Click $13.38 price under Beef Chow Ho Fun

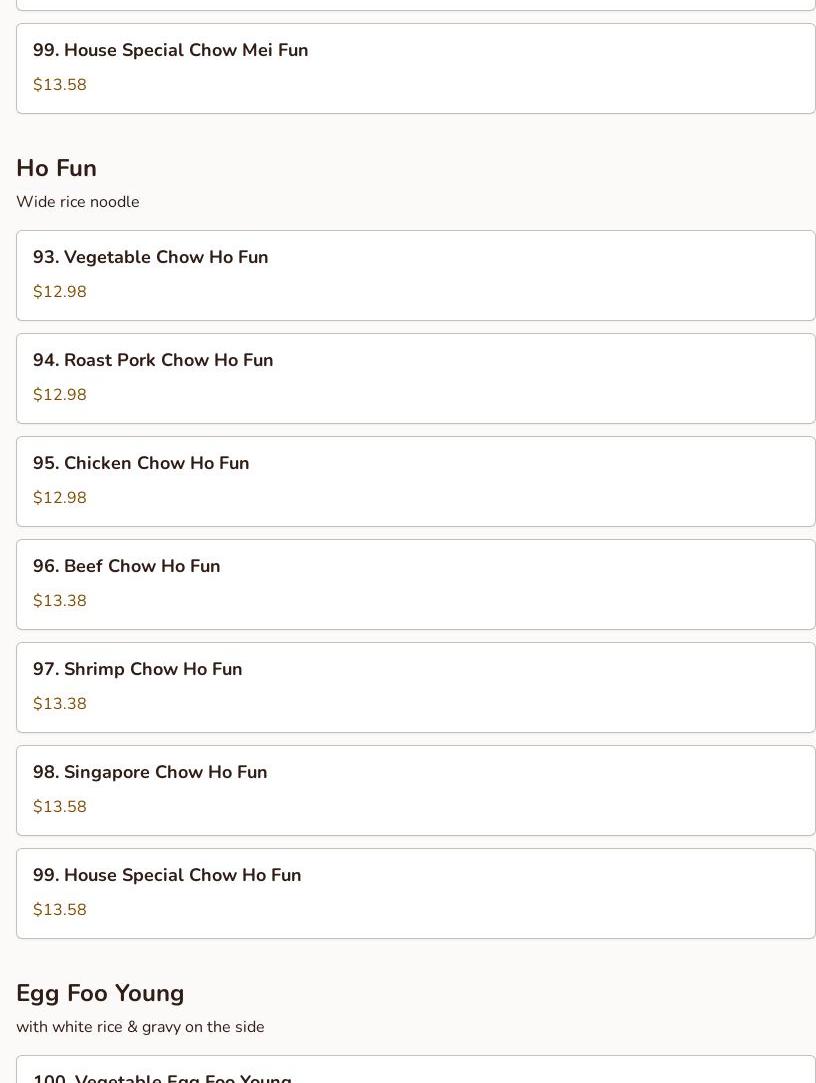(x=60, y=601)
